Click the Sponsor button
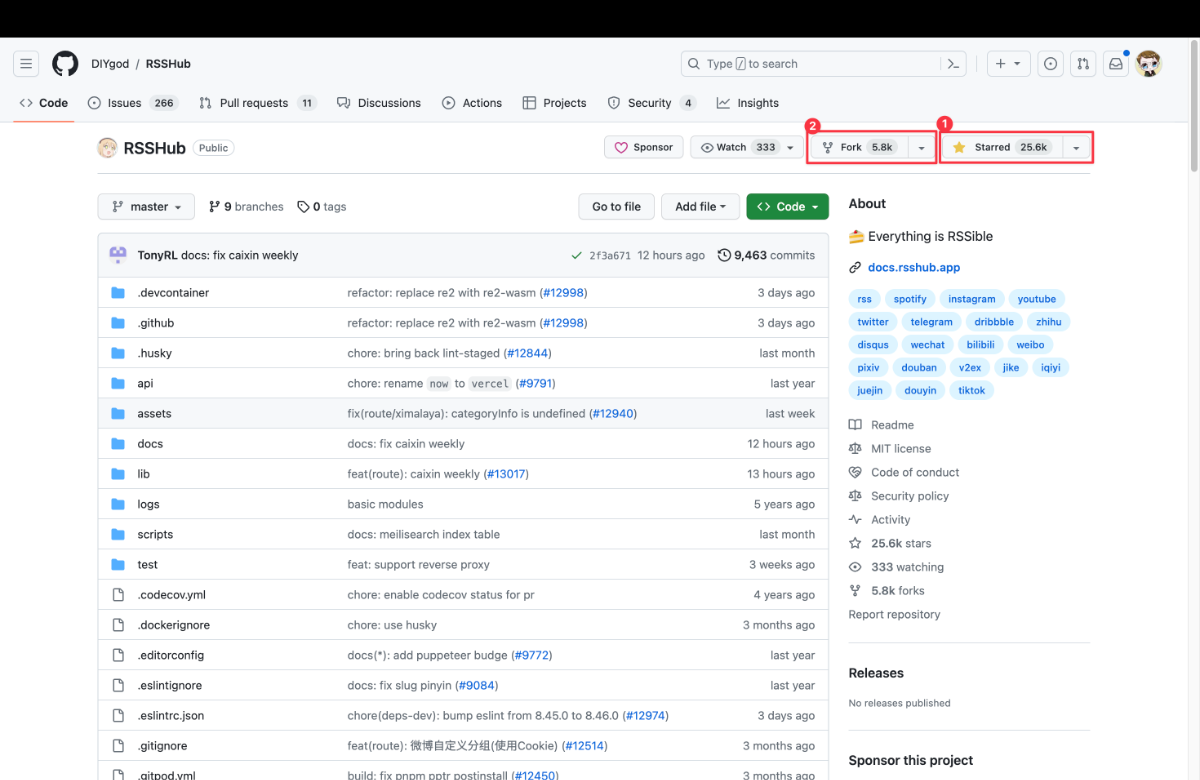 click(644, 147)
